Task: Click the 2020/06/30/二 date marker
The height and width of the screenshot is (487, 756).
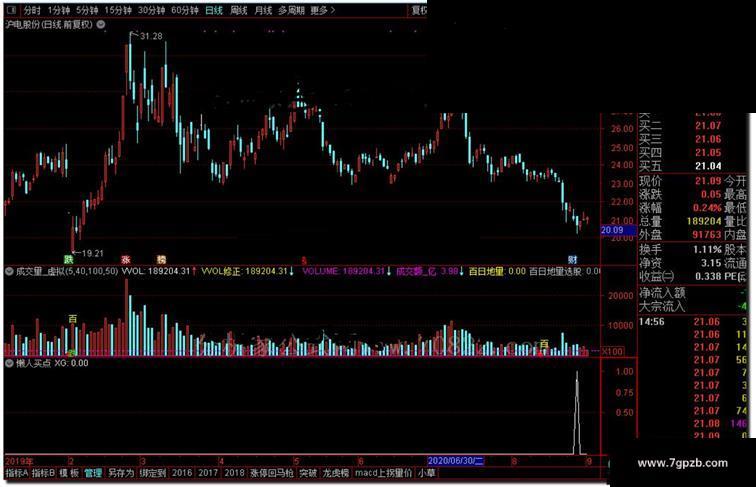Action: tap(456, 461)
